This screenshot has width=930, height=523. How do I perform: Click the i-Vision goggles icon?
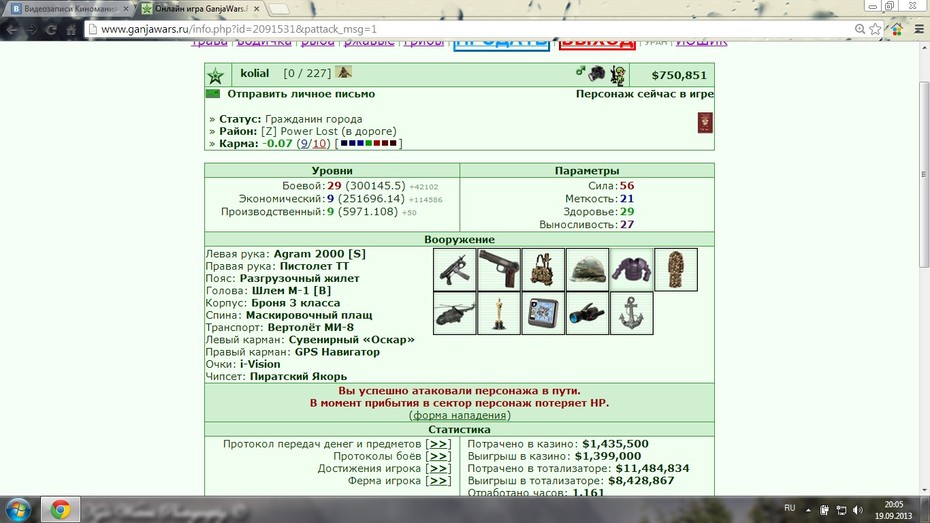click(x=587, y=313)
